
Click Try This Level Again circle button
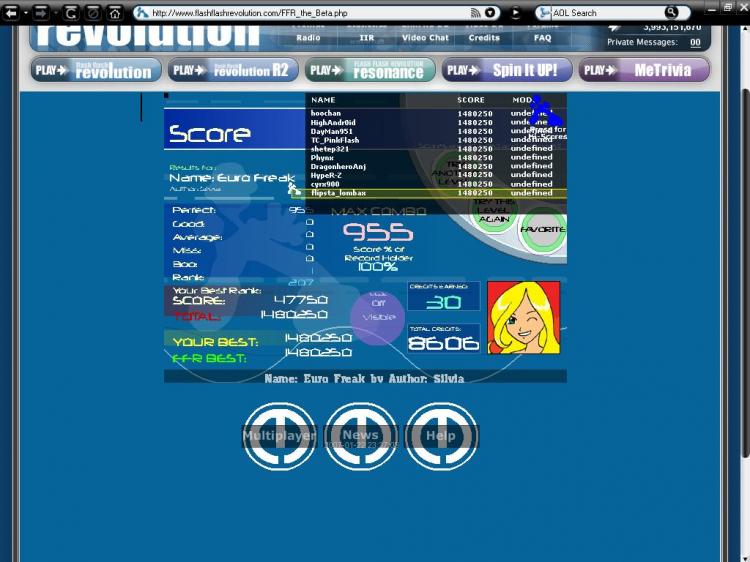[494, 210]
